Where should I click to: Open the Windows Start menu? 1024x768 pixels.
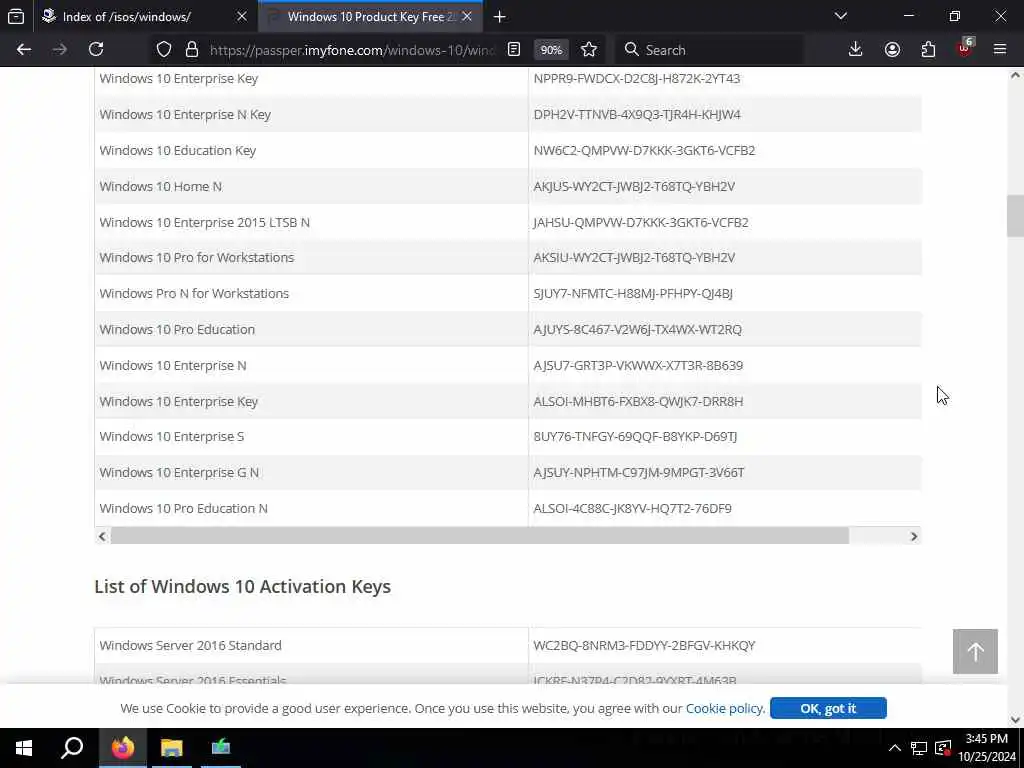pos(24,748)
